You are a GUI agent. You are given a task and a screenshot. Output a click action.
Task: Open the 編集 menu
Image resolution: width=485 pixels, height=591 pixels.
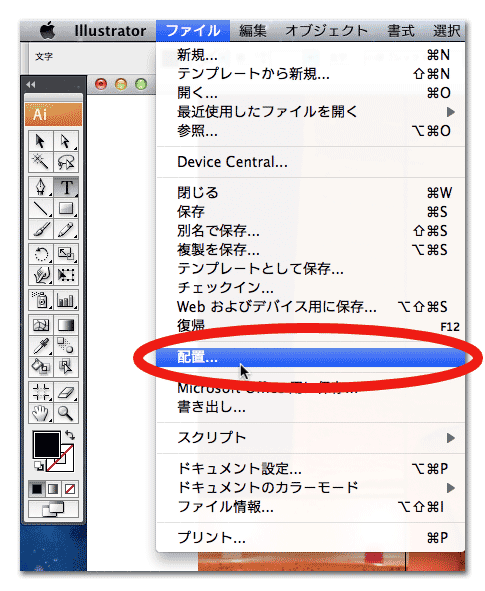click(x=253, y=31)
